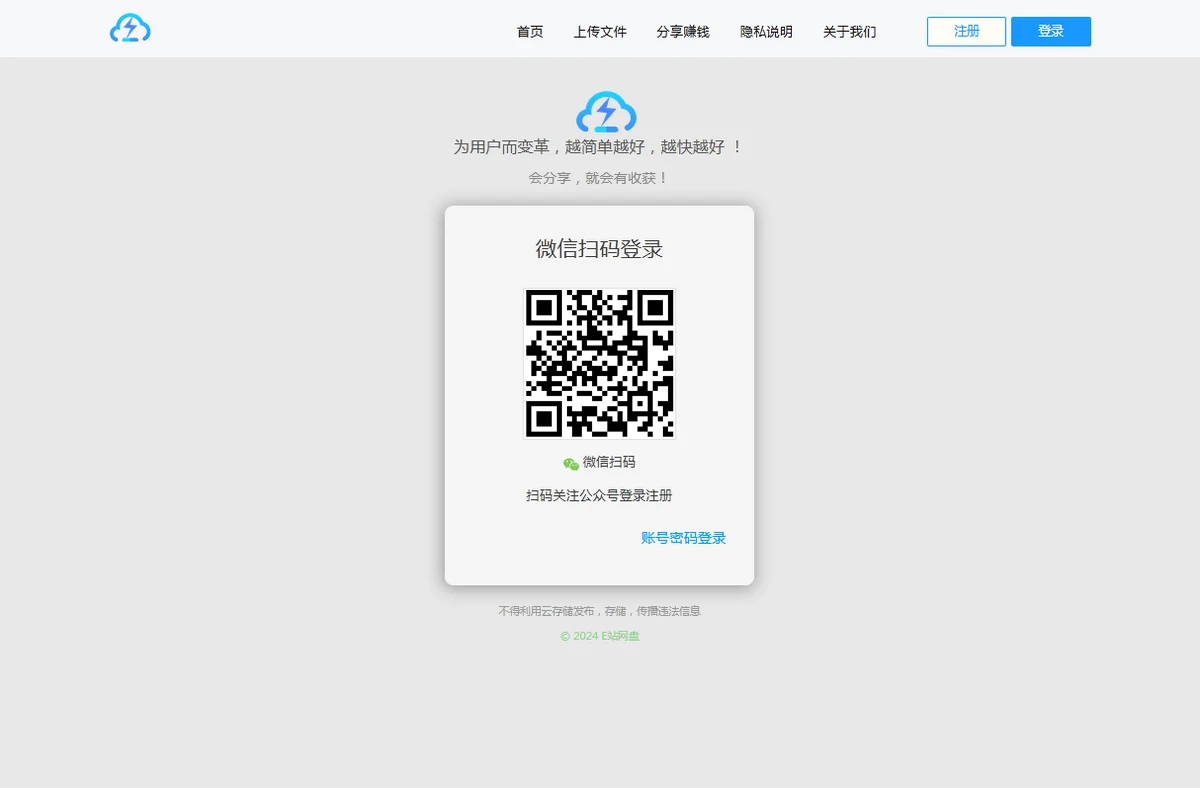Click the 微信扫码登录 card heading
The width and height of the screenshot is (1200, 788).
[x=599, y=249]
